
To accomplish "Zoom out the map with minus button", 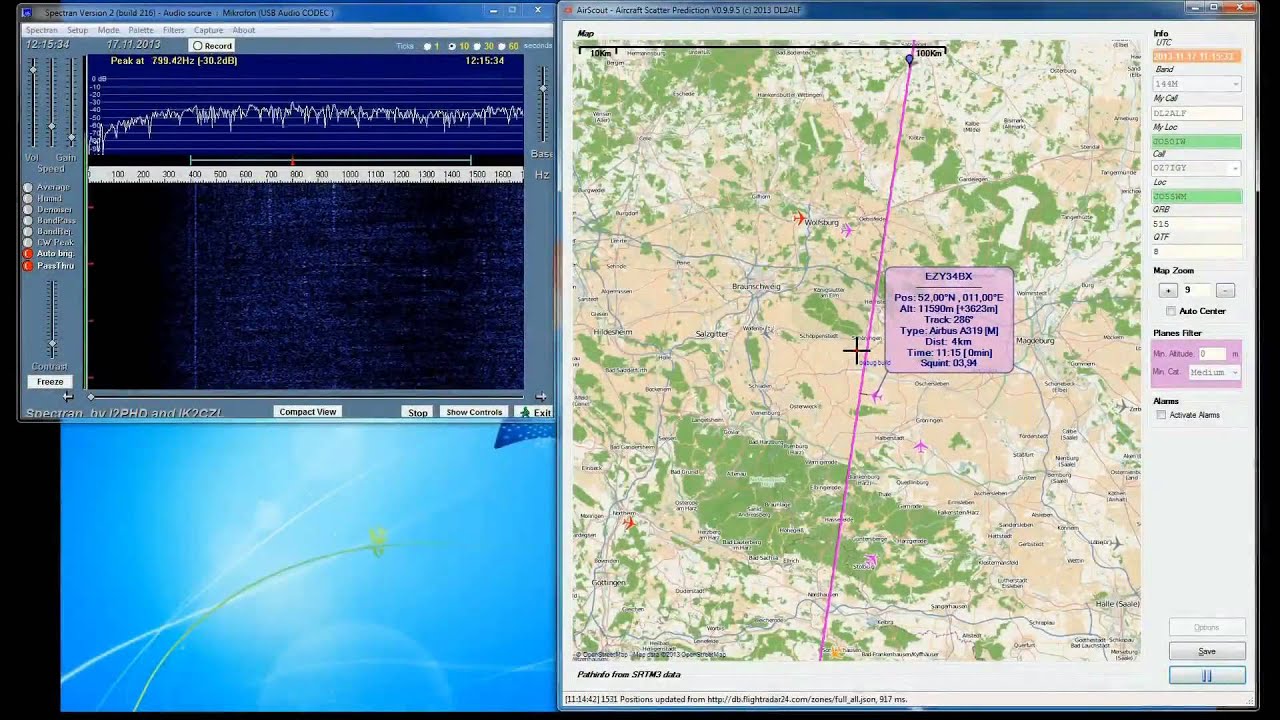I will point(1225,290).
